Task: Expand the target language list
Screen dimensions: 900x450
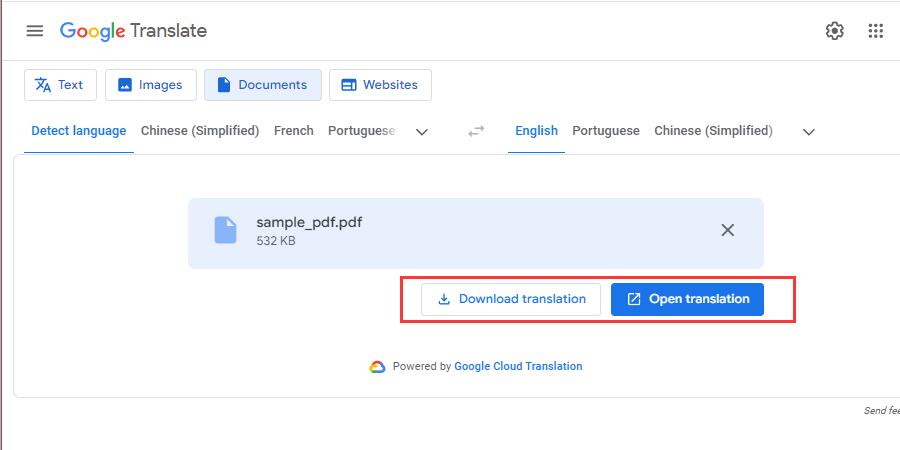Action: click(809, 132)
